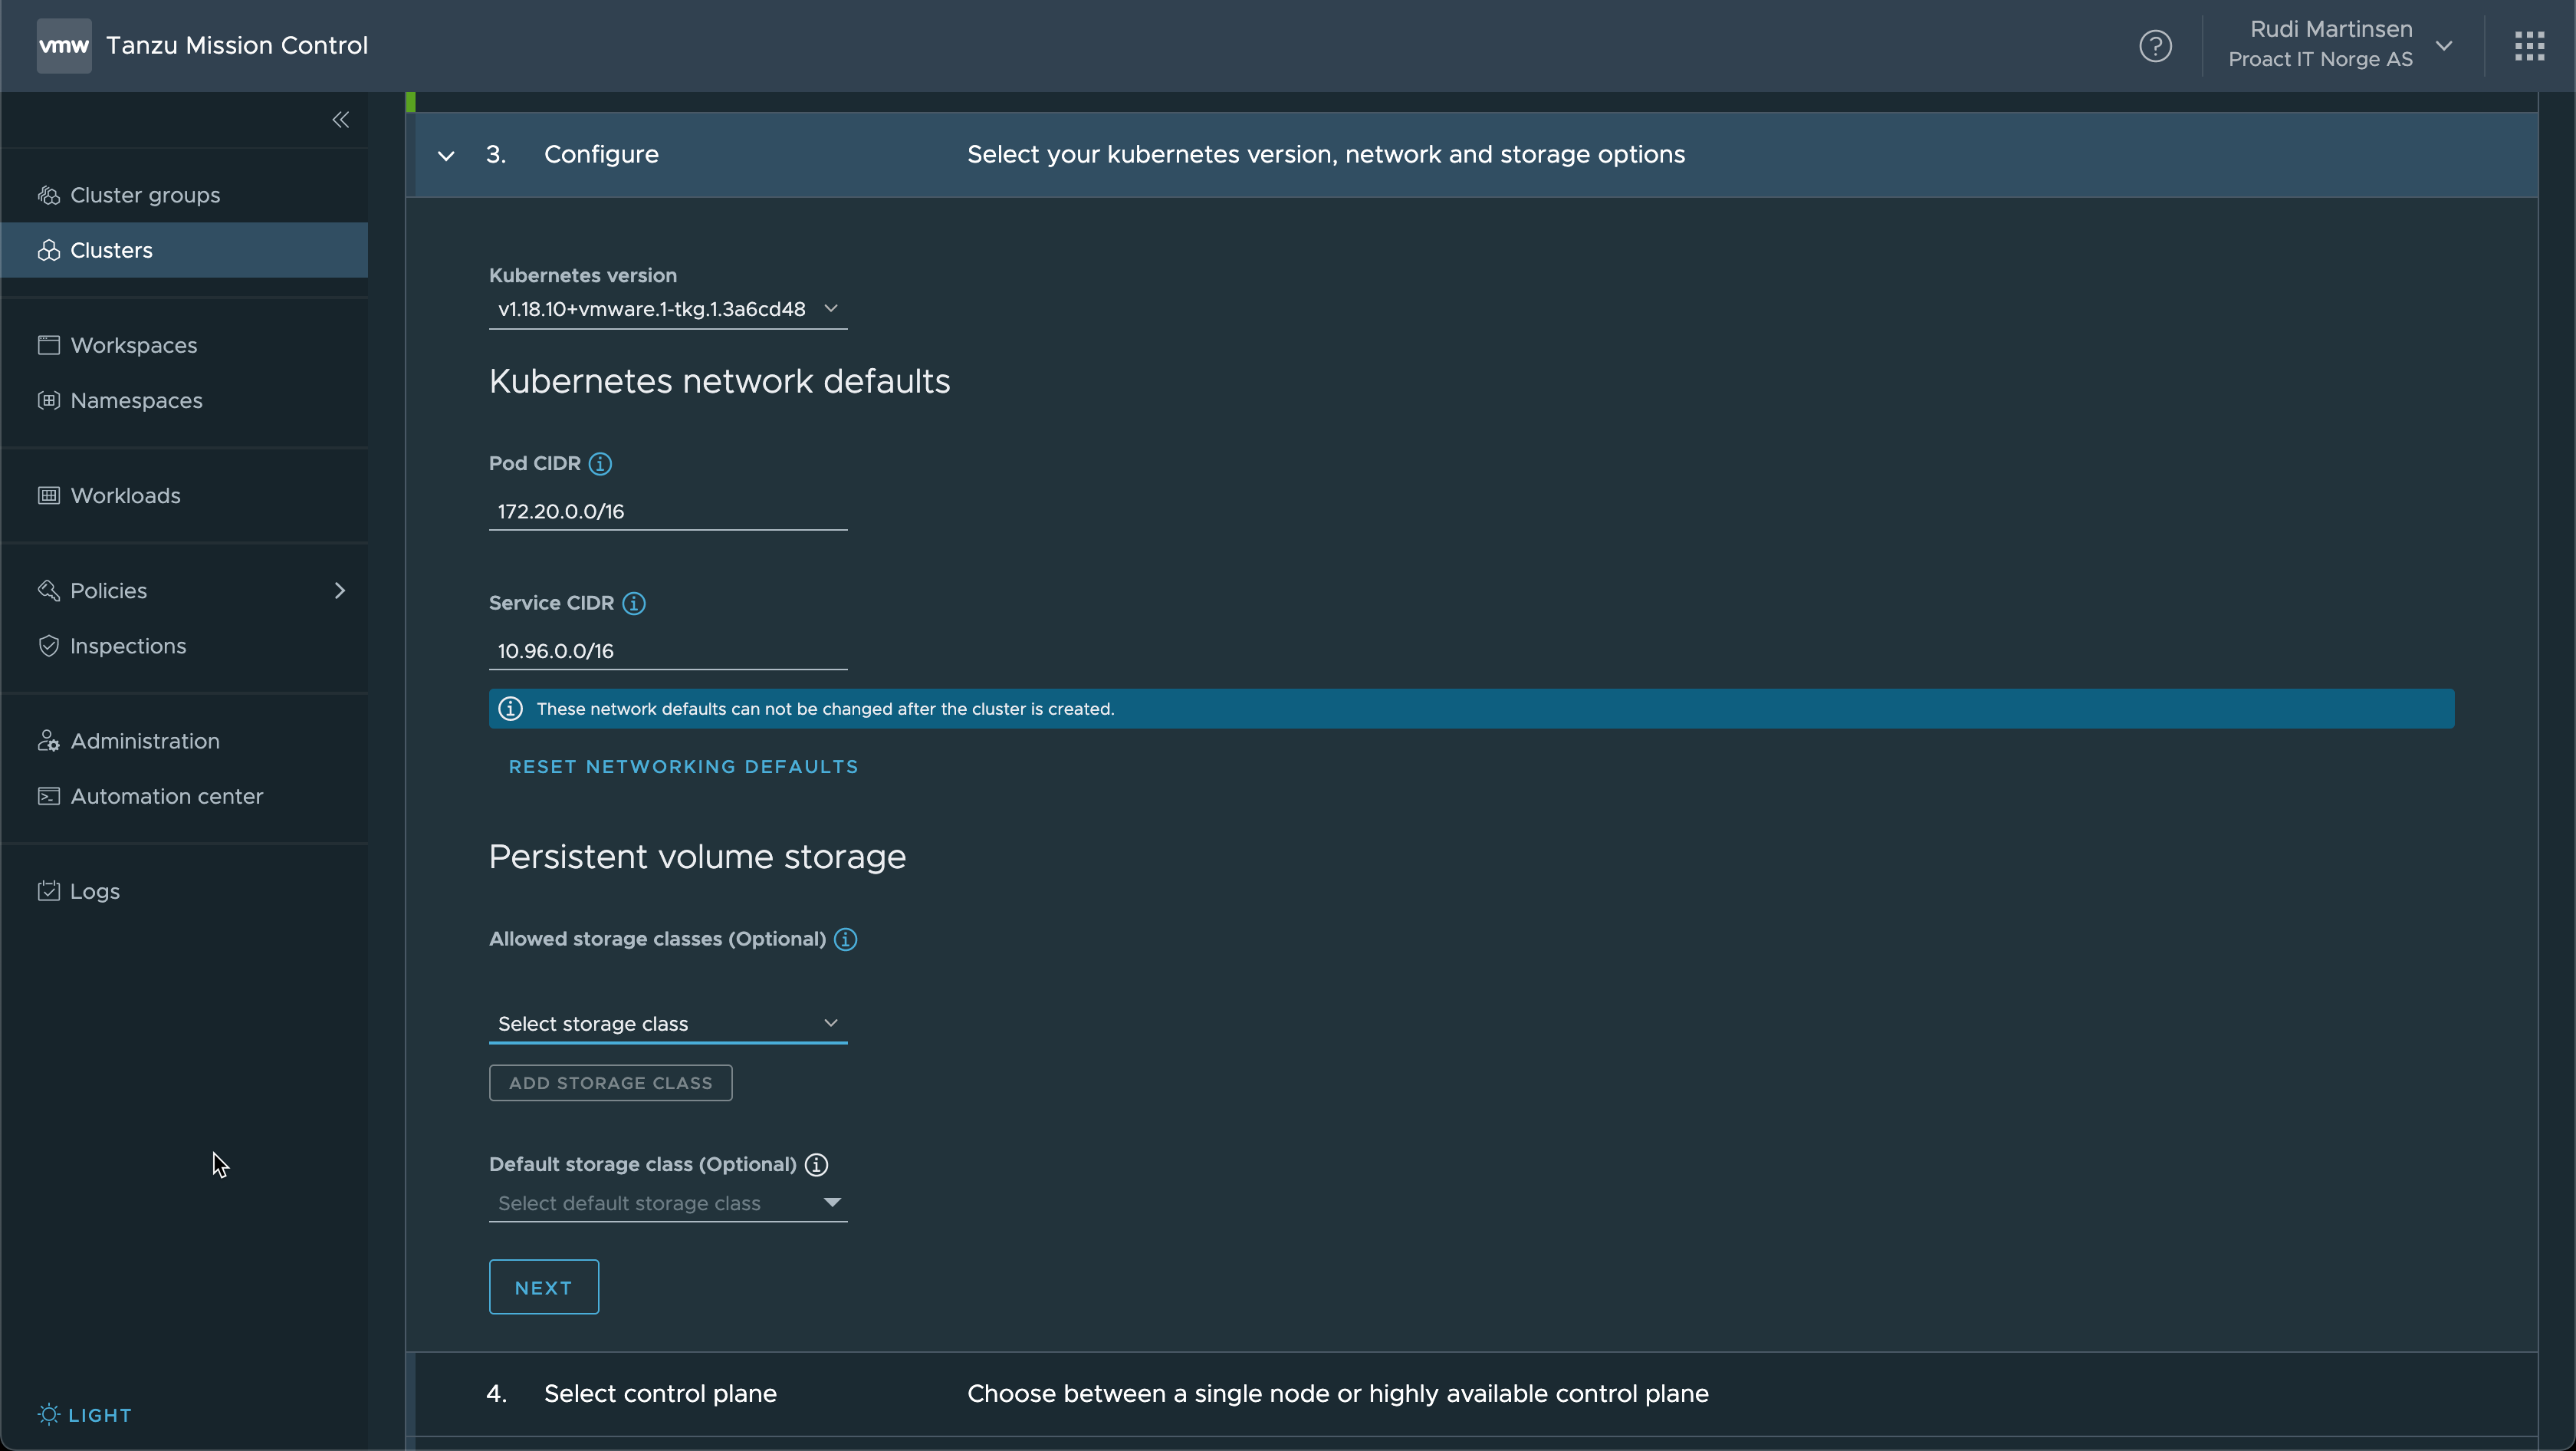
Task: Click the Clusters icon in sidebar
Action: 49,250
